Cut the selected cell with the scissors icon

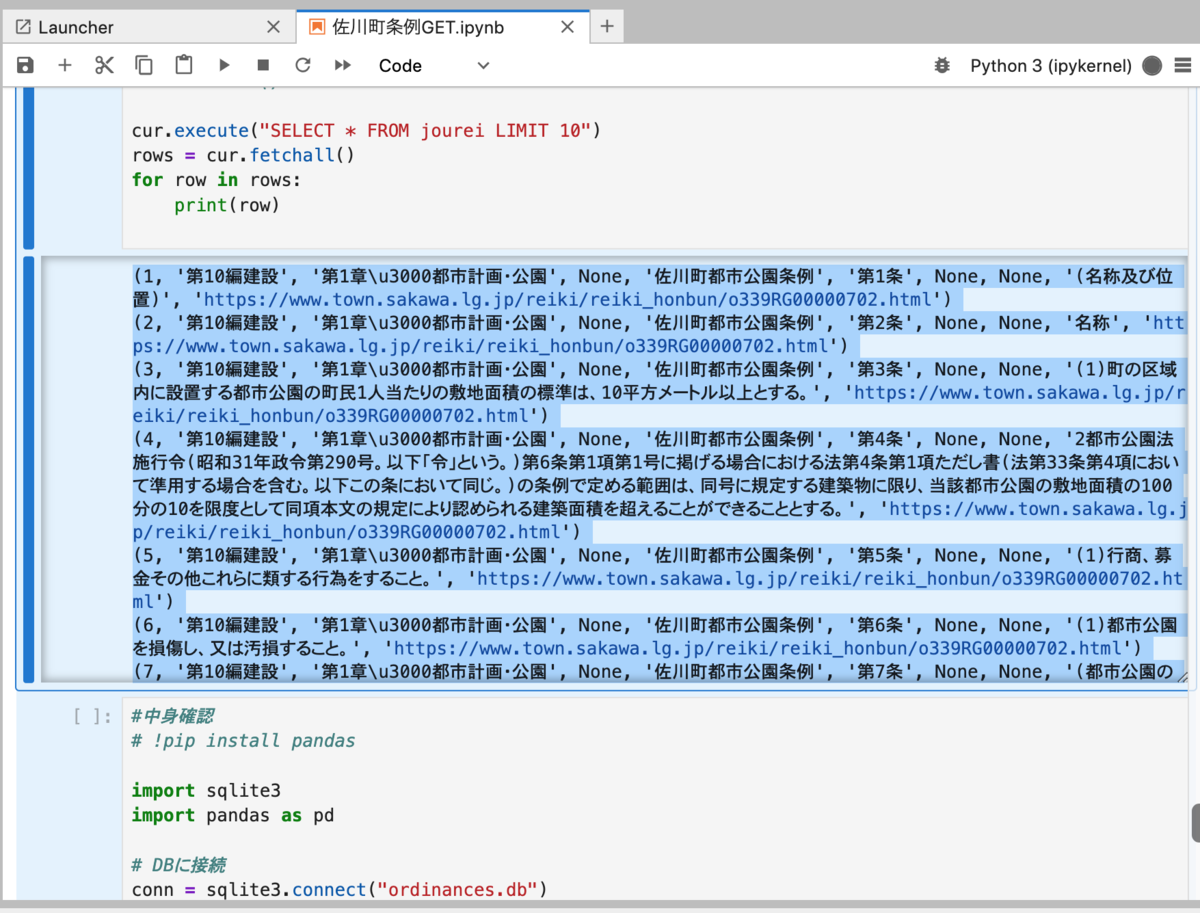pyautogui.click(x=105, y=65)
